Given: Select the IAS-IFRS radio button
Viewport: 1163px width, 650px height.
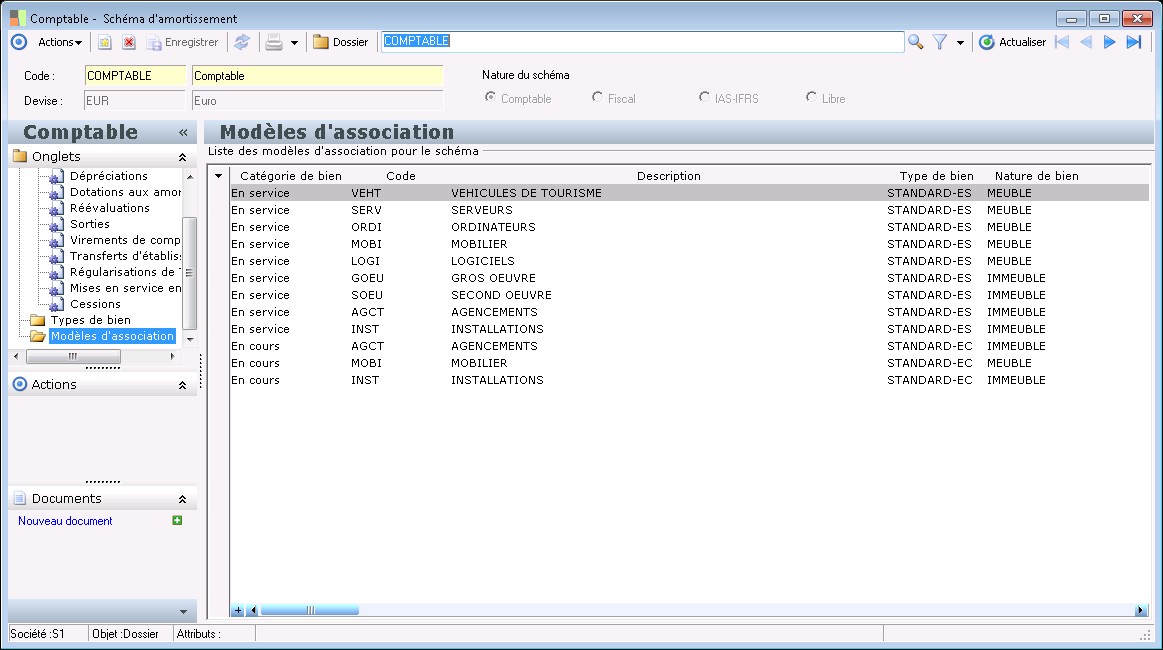Looking at the screenshot, I should (705, 98).
